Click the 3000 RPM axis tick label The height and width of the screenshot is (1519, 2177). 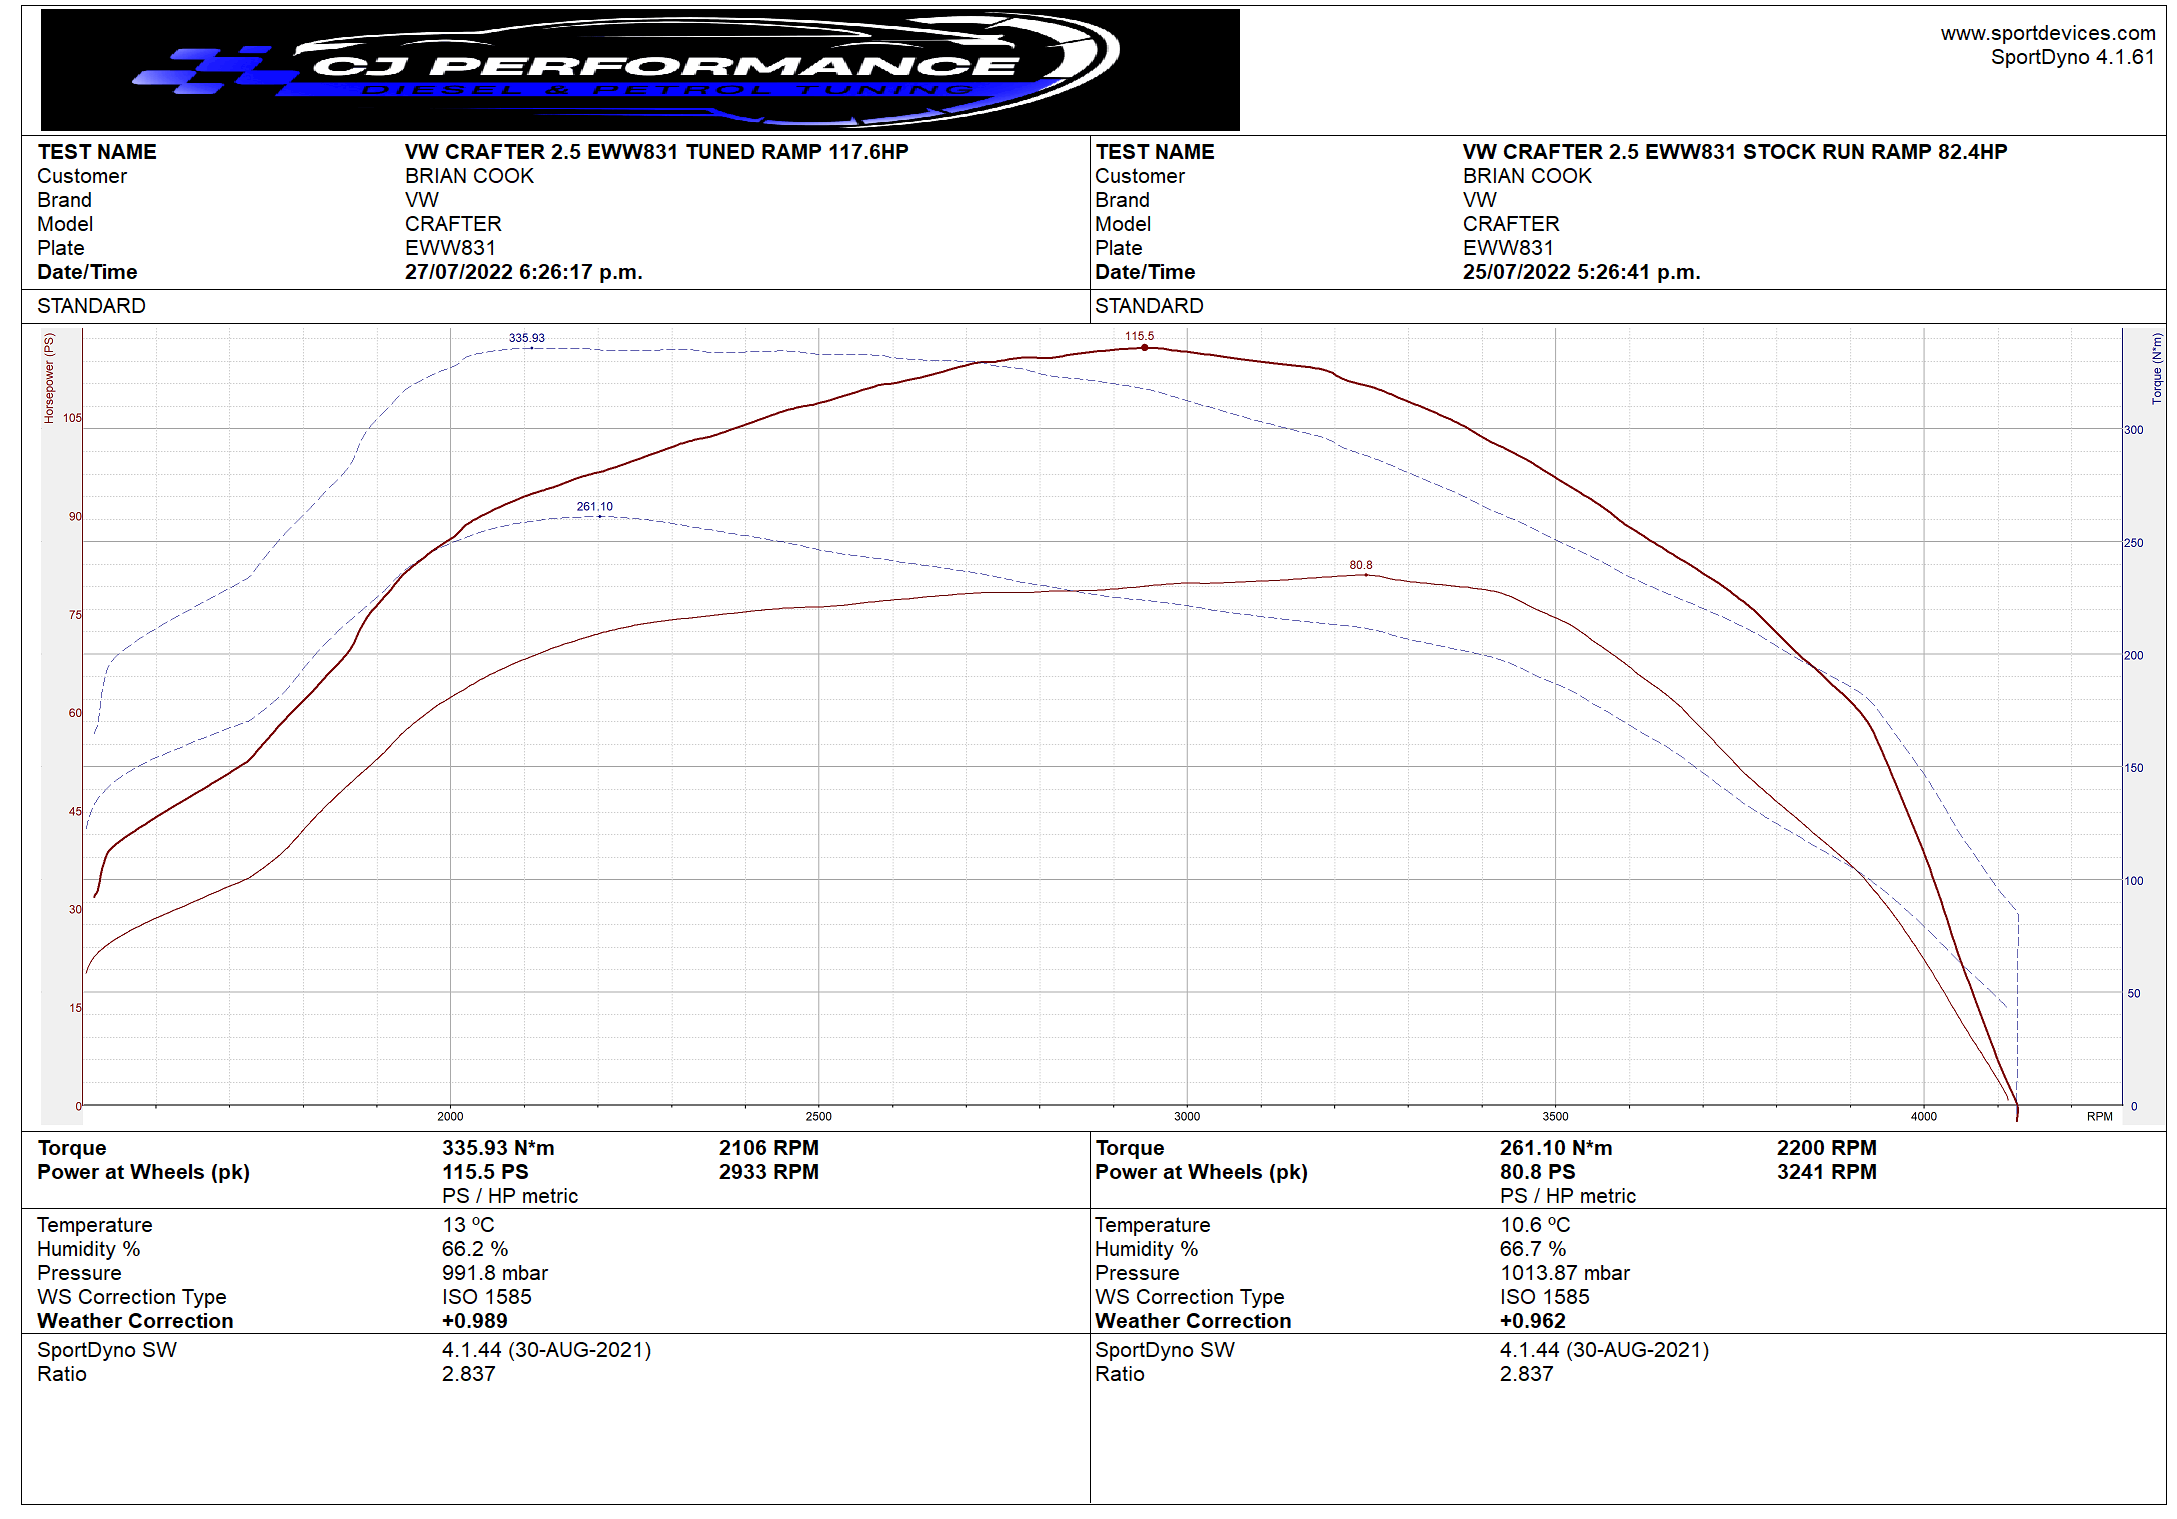[x=1186, y=1116]
